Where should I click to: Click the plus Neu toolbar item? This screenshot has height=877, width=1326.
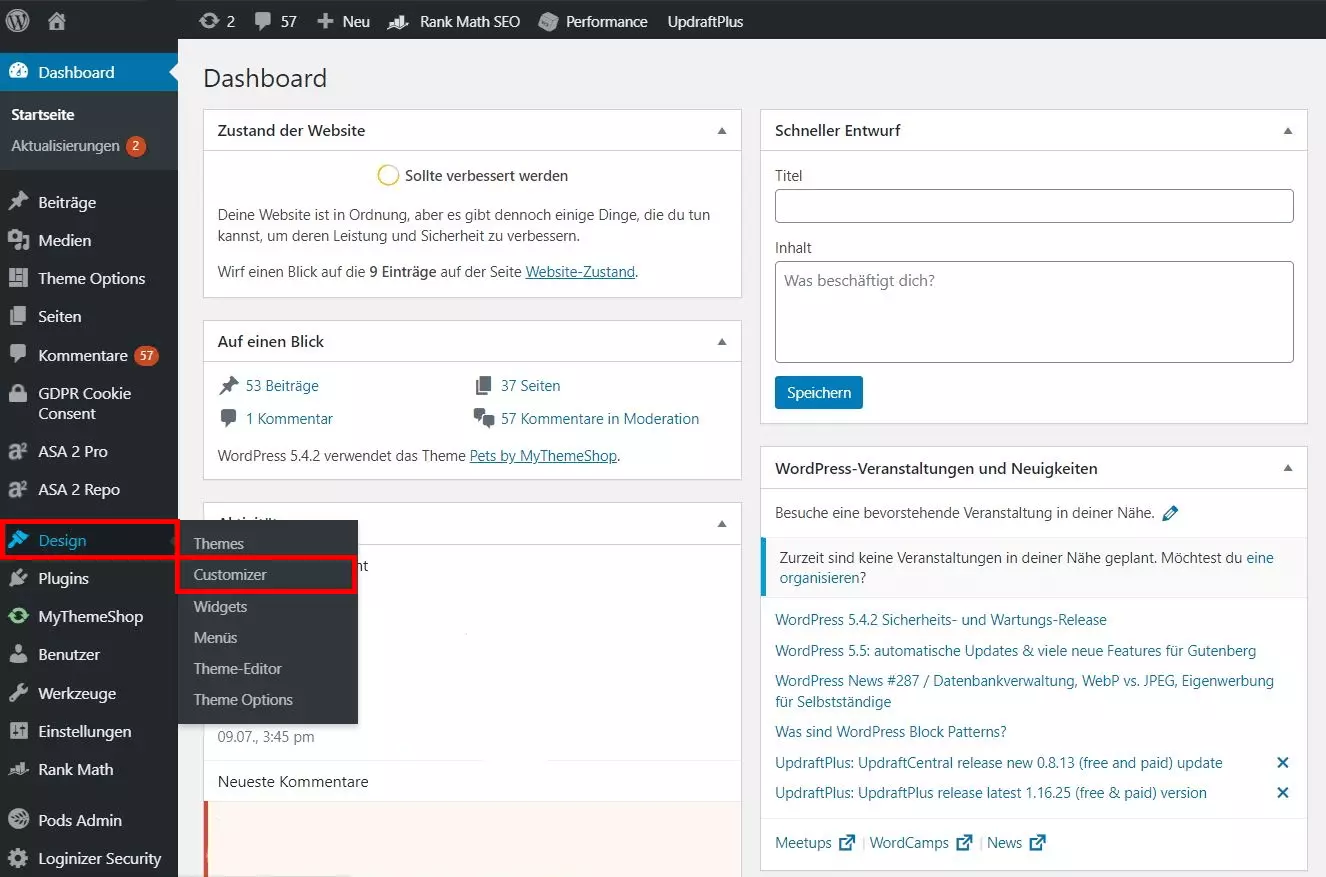click(x=343, y=21)
